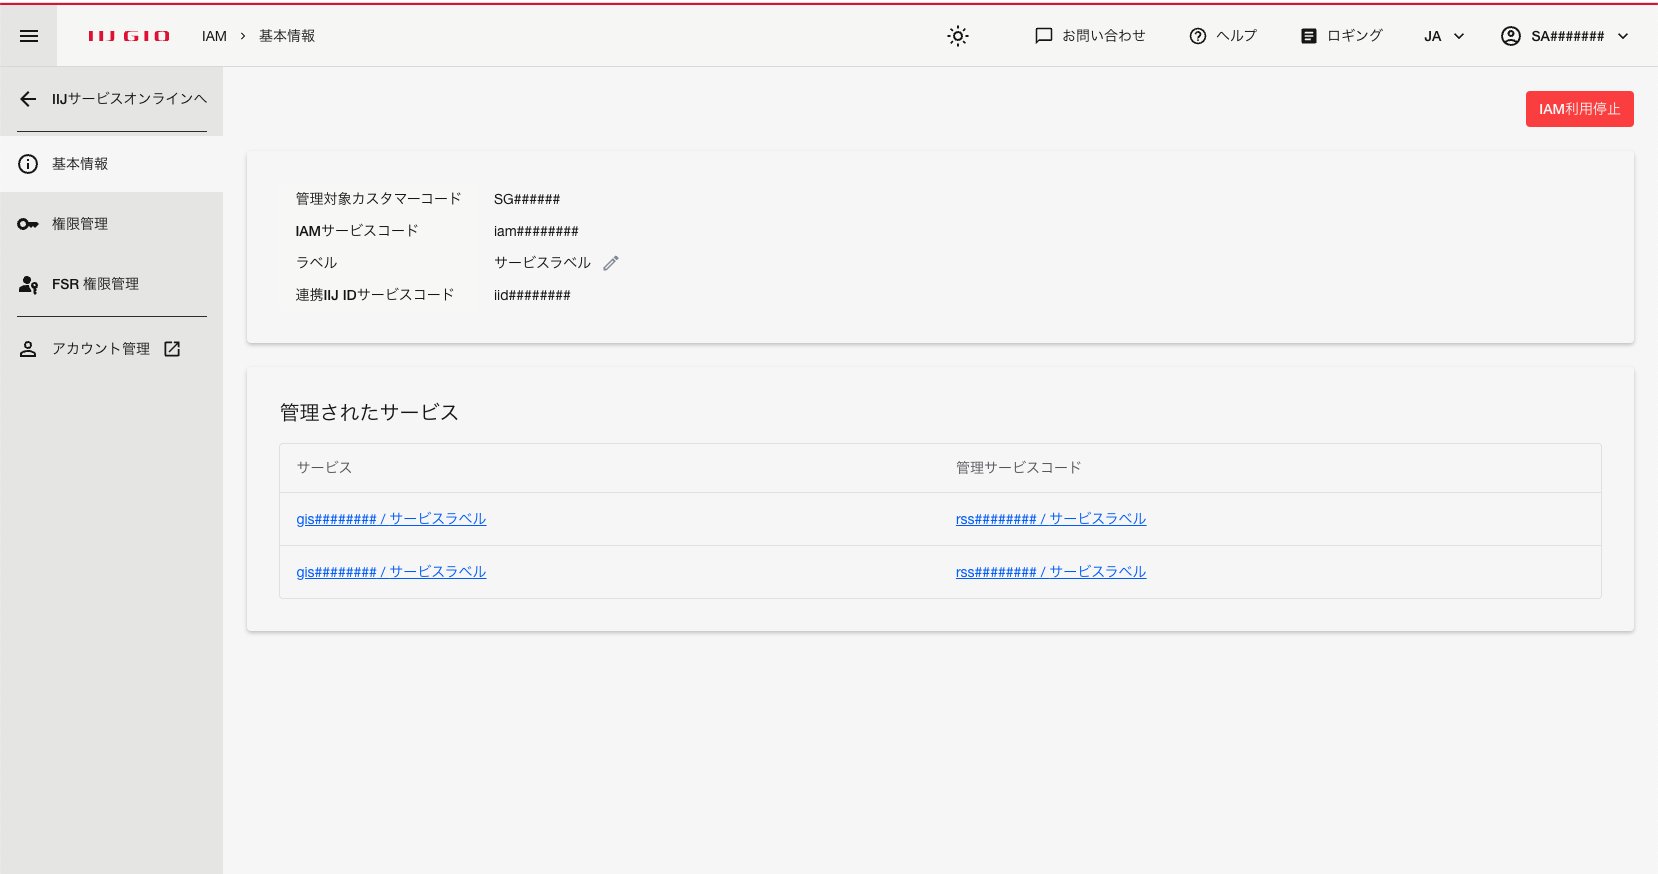Open first gis######## service link
Image resolution: width=1658 pixels, height=874 pixels.
click(391, 519)
